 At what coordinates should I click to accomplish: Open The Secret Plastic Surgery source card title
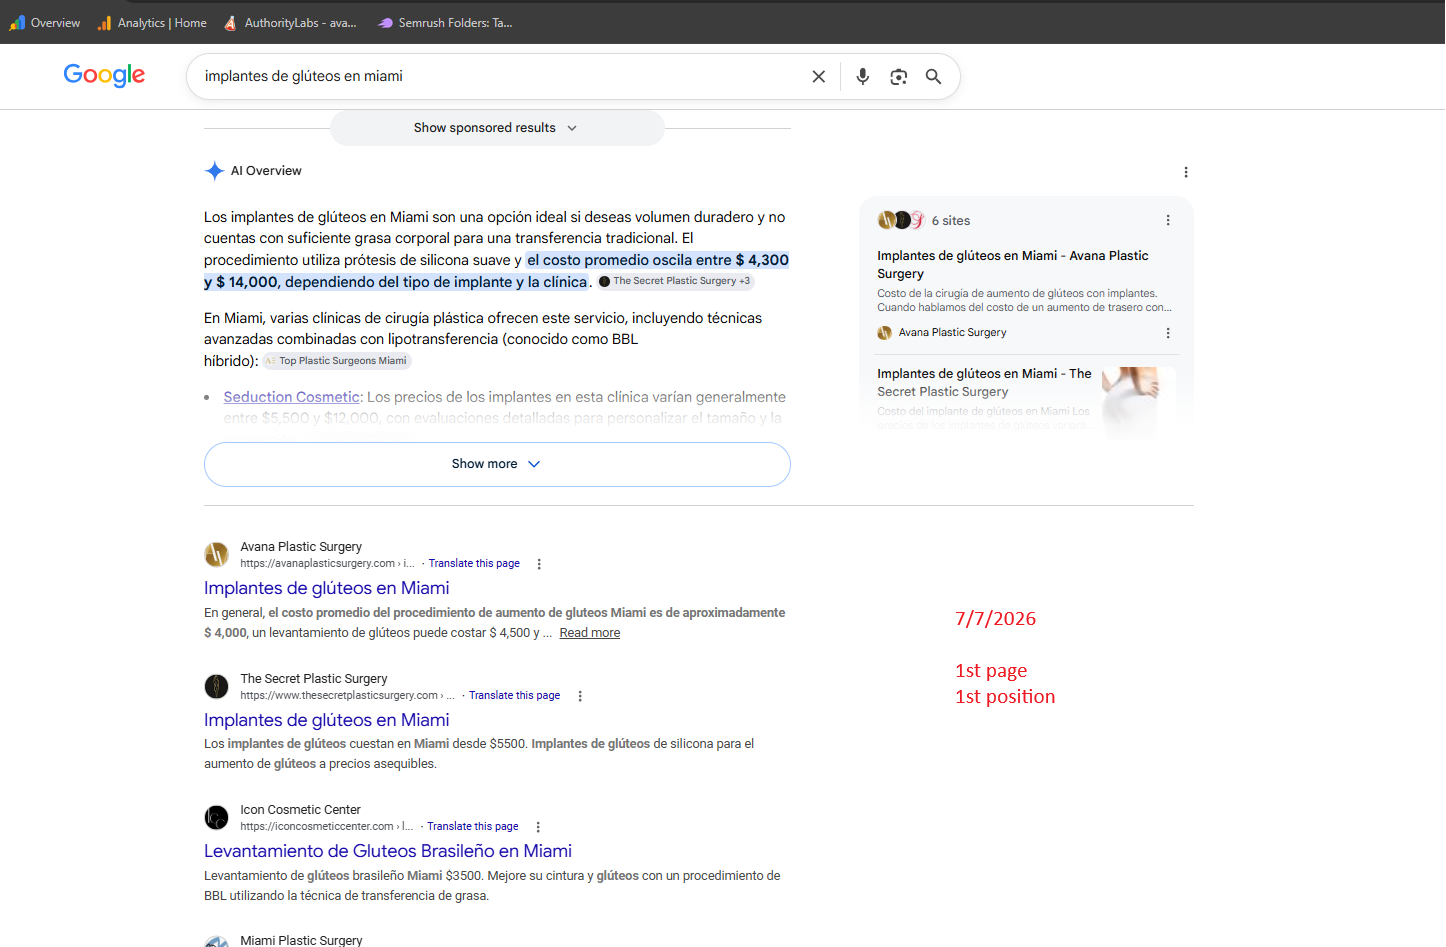[984, 383]
